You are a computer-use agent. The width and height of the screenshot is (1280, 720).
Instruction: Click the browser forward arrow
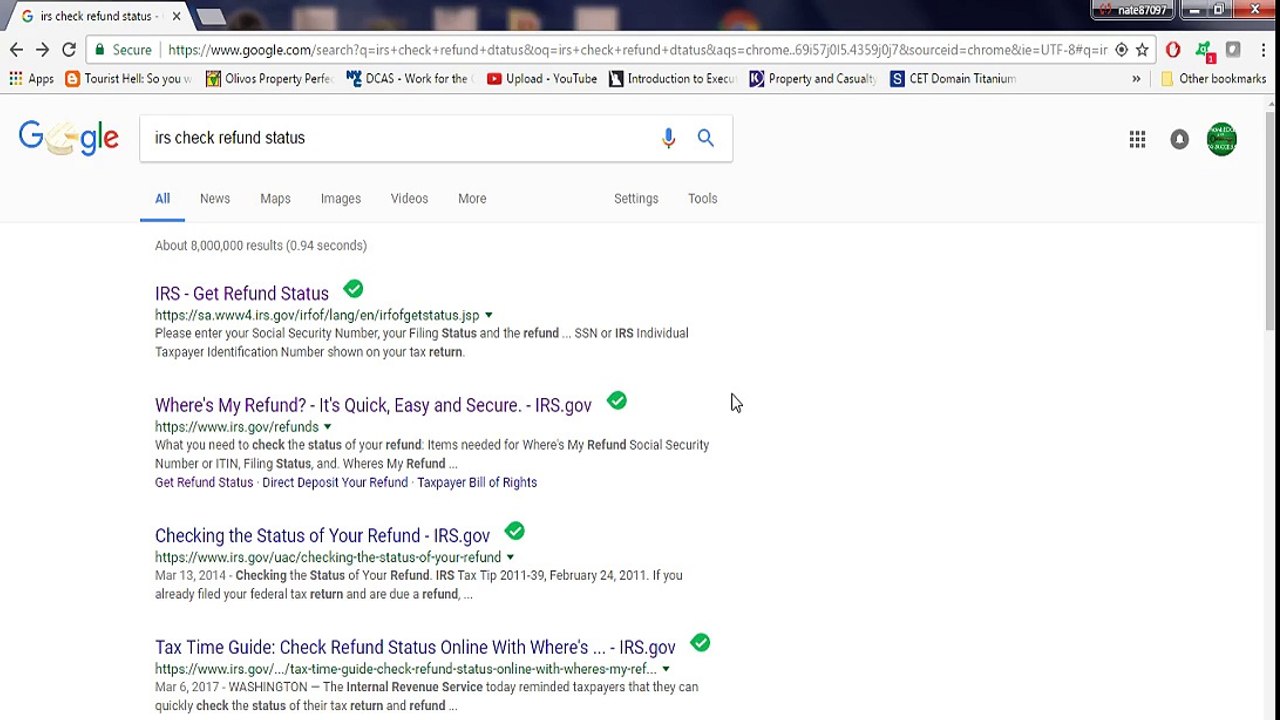[42, 49]
